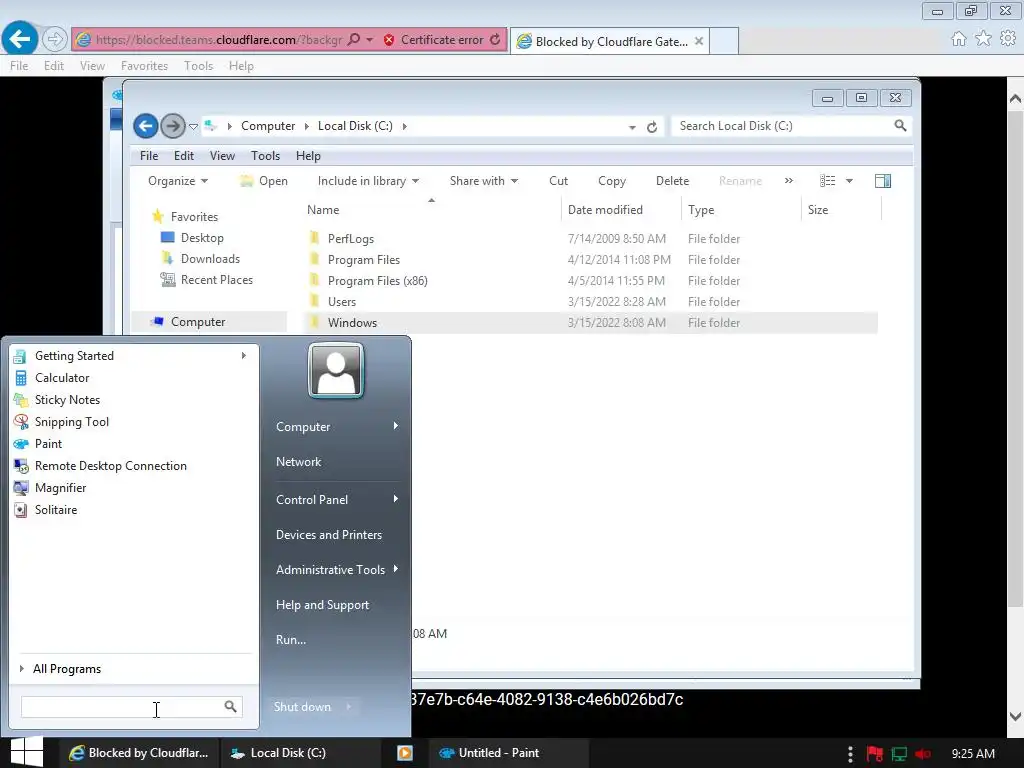Select the PerfLogs folder

pyautogui.click(x=351, y=239)
